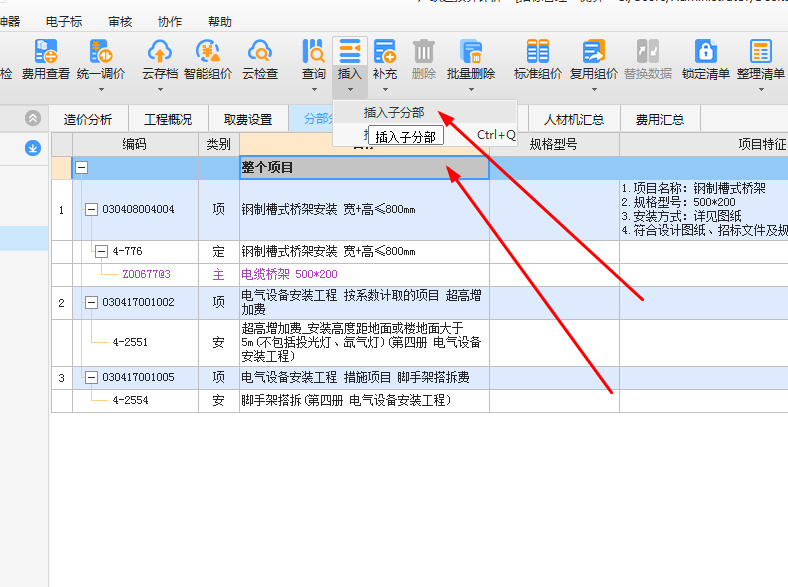Screen dimensions: 788x587
Task: Switch to the 造价分析 tab
Action: click(88, 120)
